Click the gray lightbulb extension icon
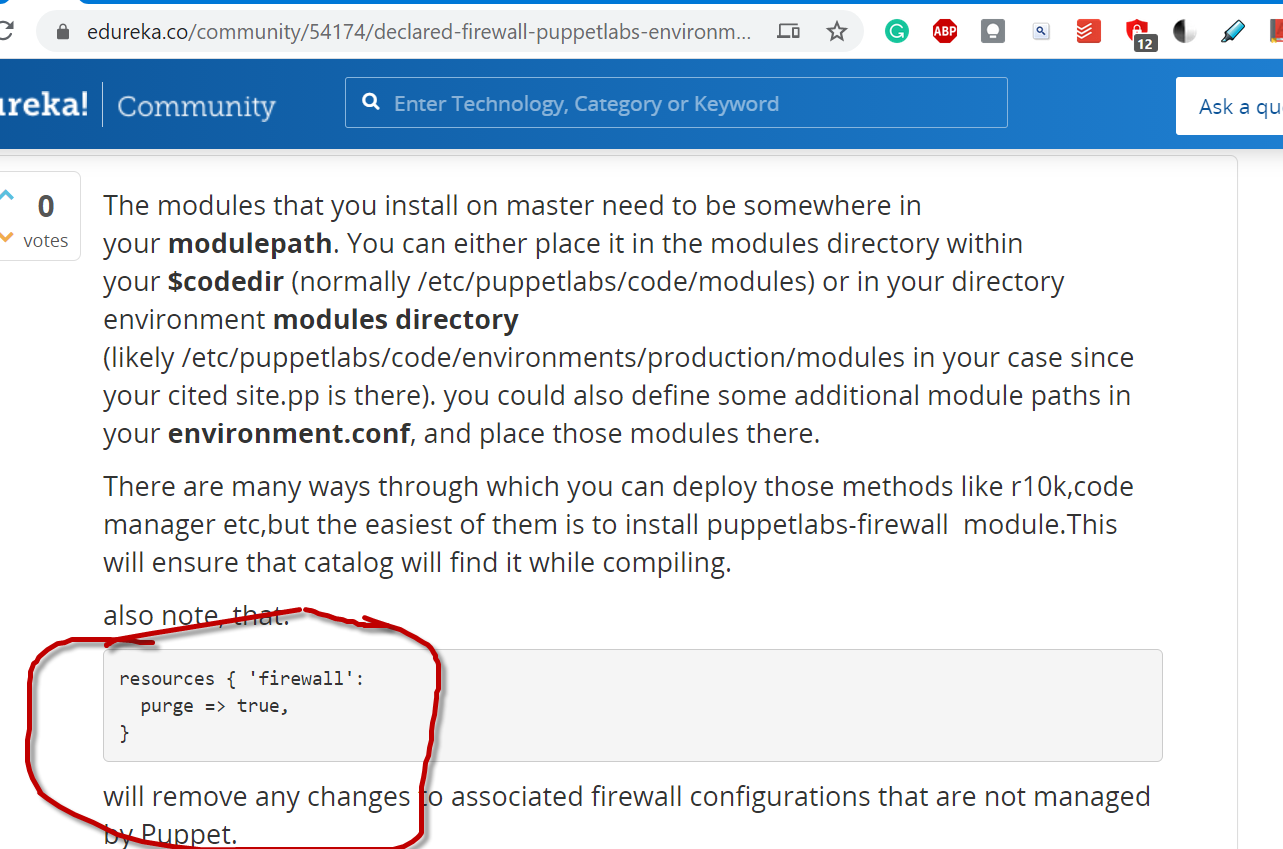Screen dimensions: 1283x849 tap(992, 32)
